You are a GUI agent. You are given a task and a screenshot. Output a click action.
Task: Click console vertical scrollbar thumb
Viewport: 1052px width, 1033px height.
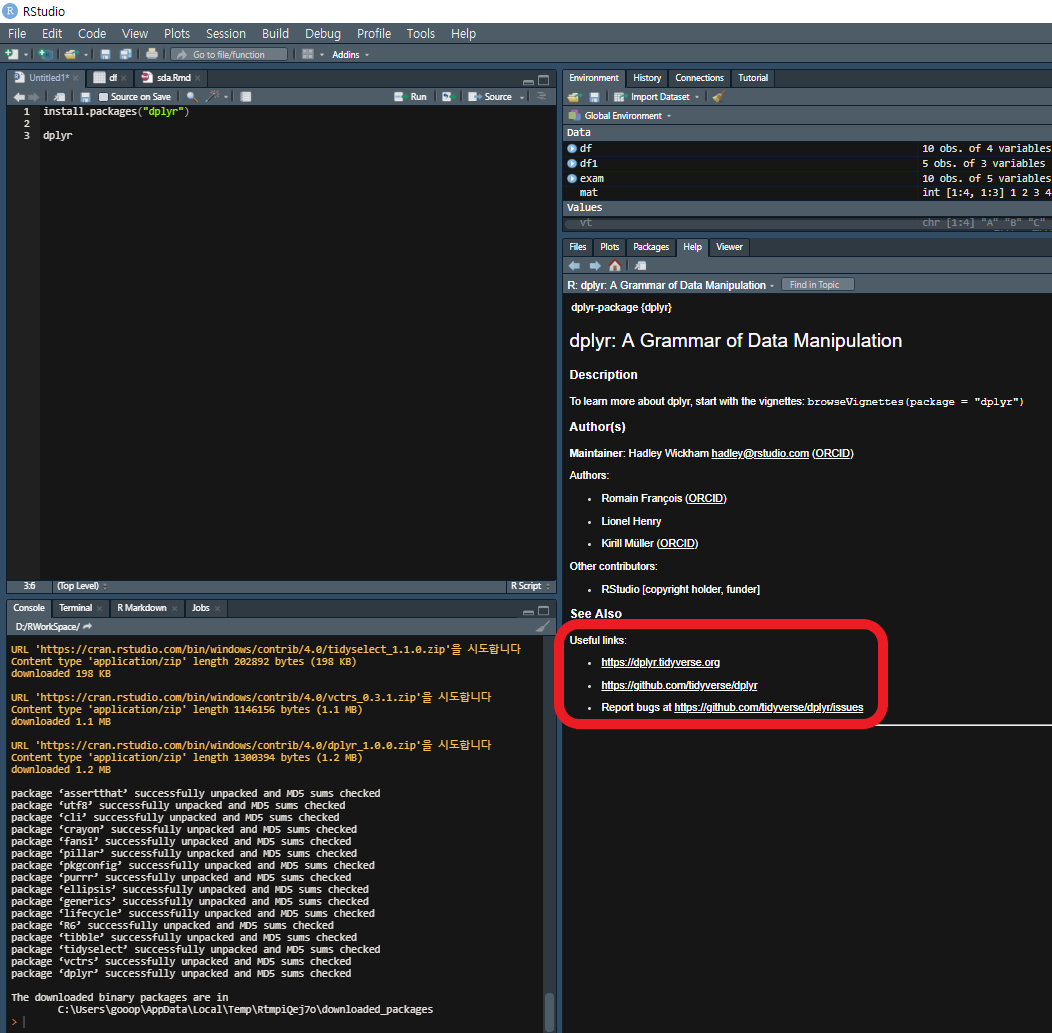click(549, 1012)
